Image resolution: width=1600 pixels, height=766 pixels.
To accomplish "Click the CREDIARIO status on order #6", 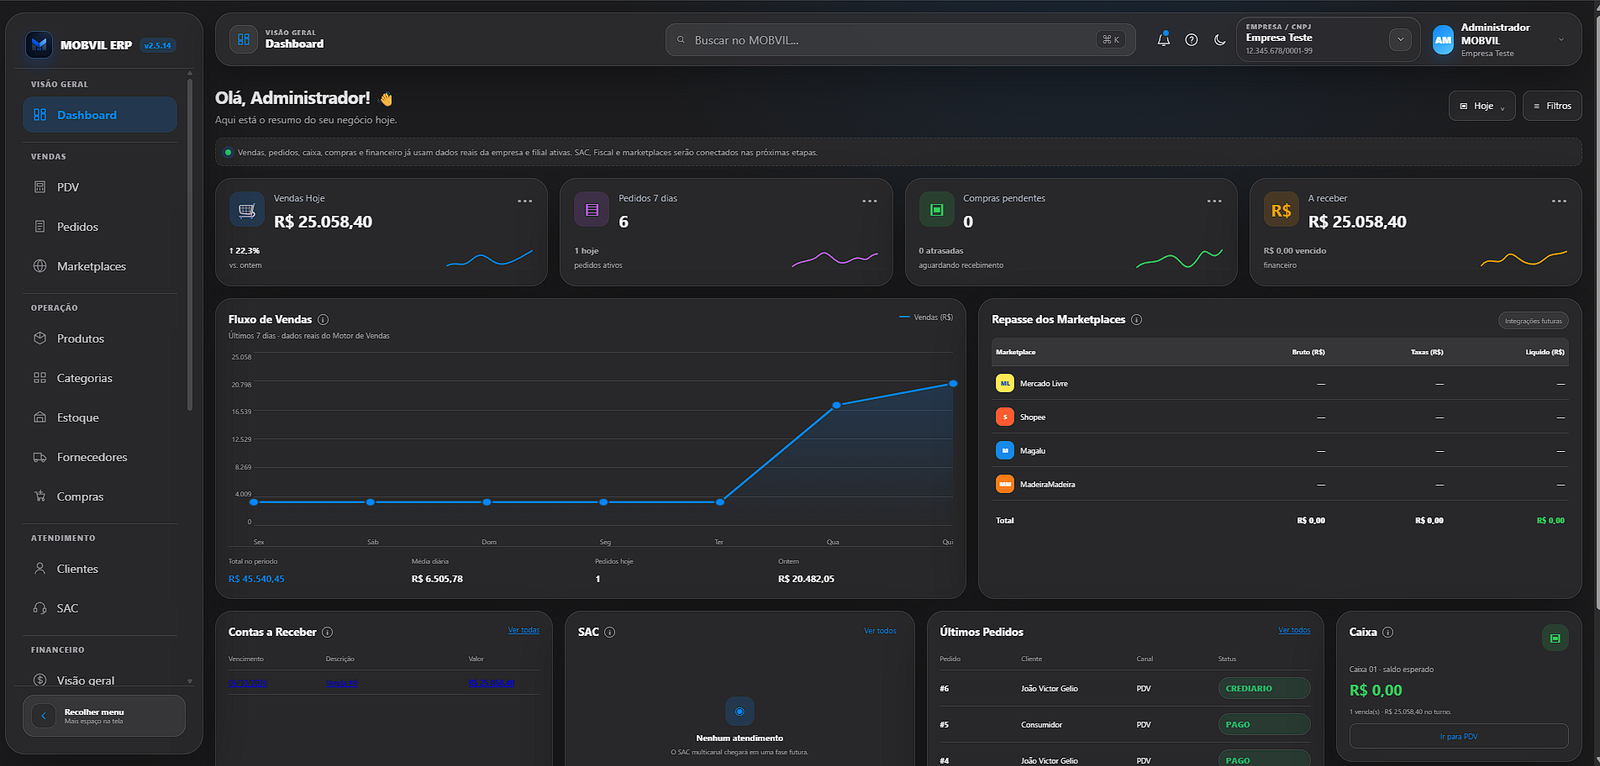I will pos(1264,688).
